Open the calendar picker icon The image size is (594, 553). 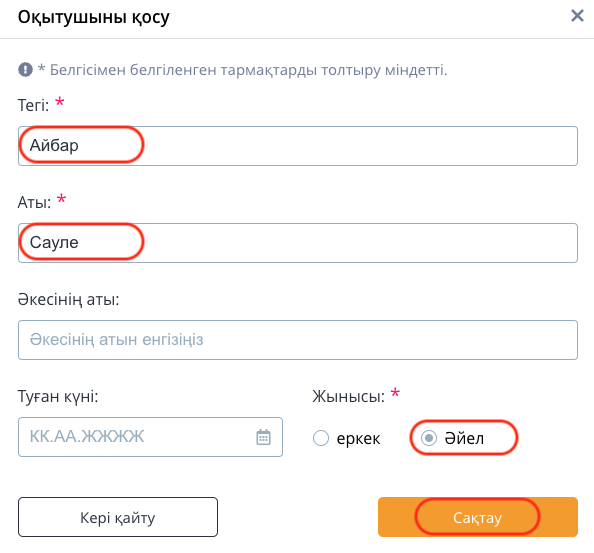[x=263, y=437]
